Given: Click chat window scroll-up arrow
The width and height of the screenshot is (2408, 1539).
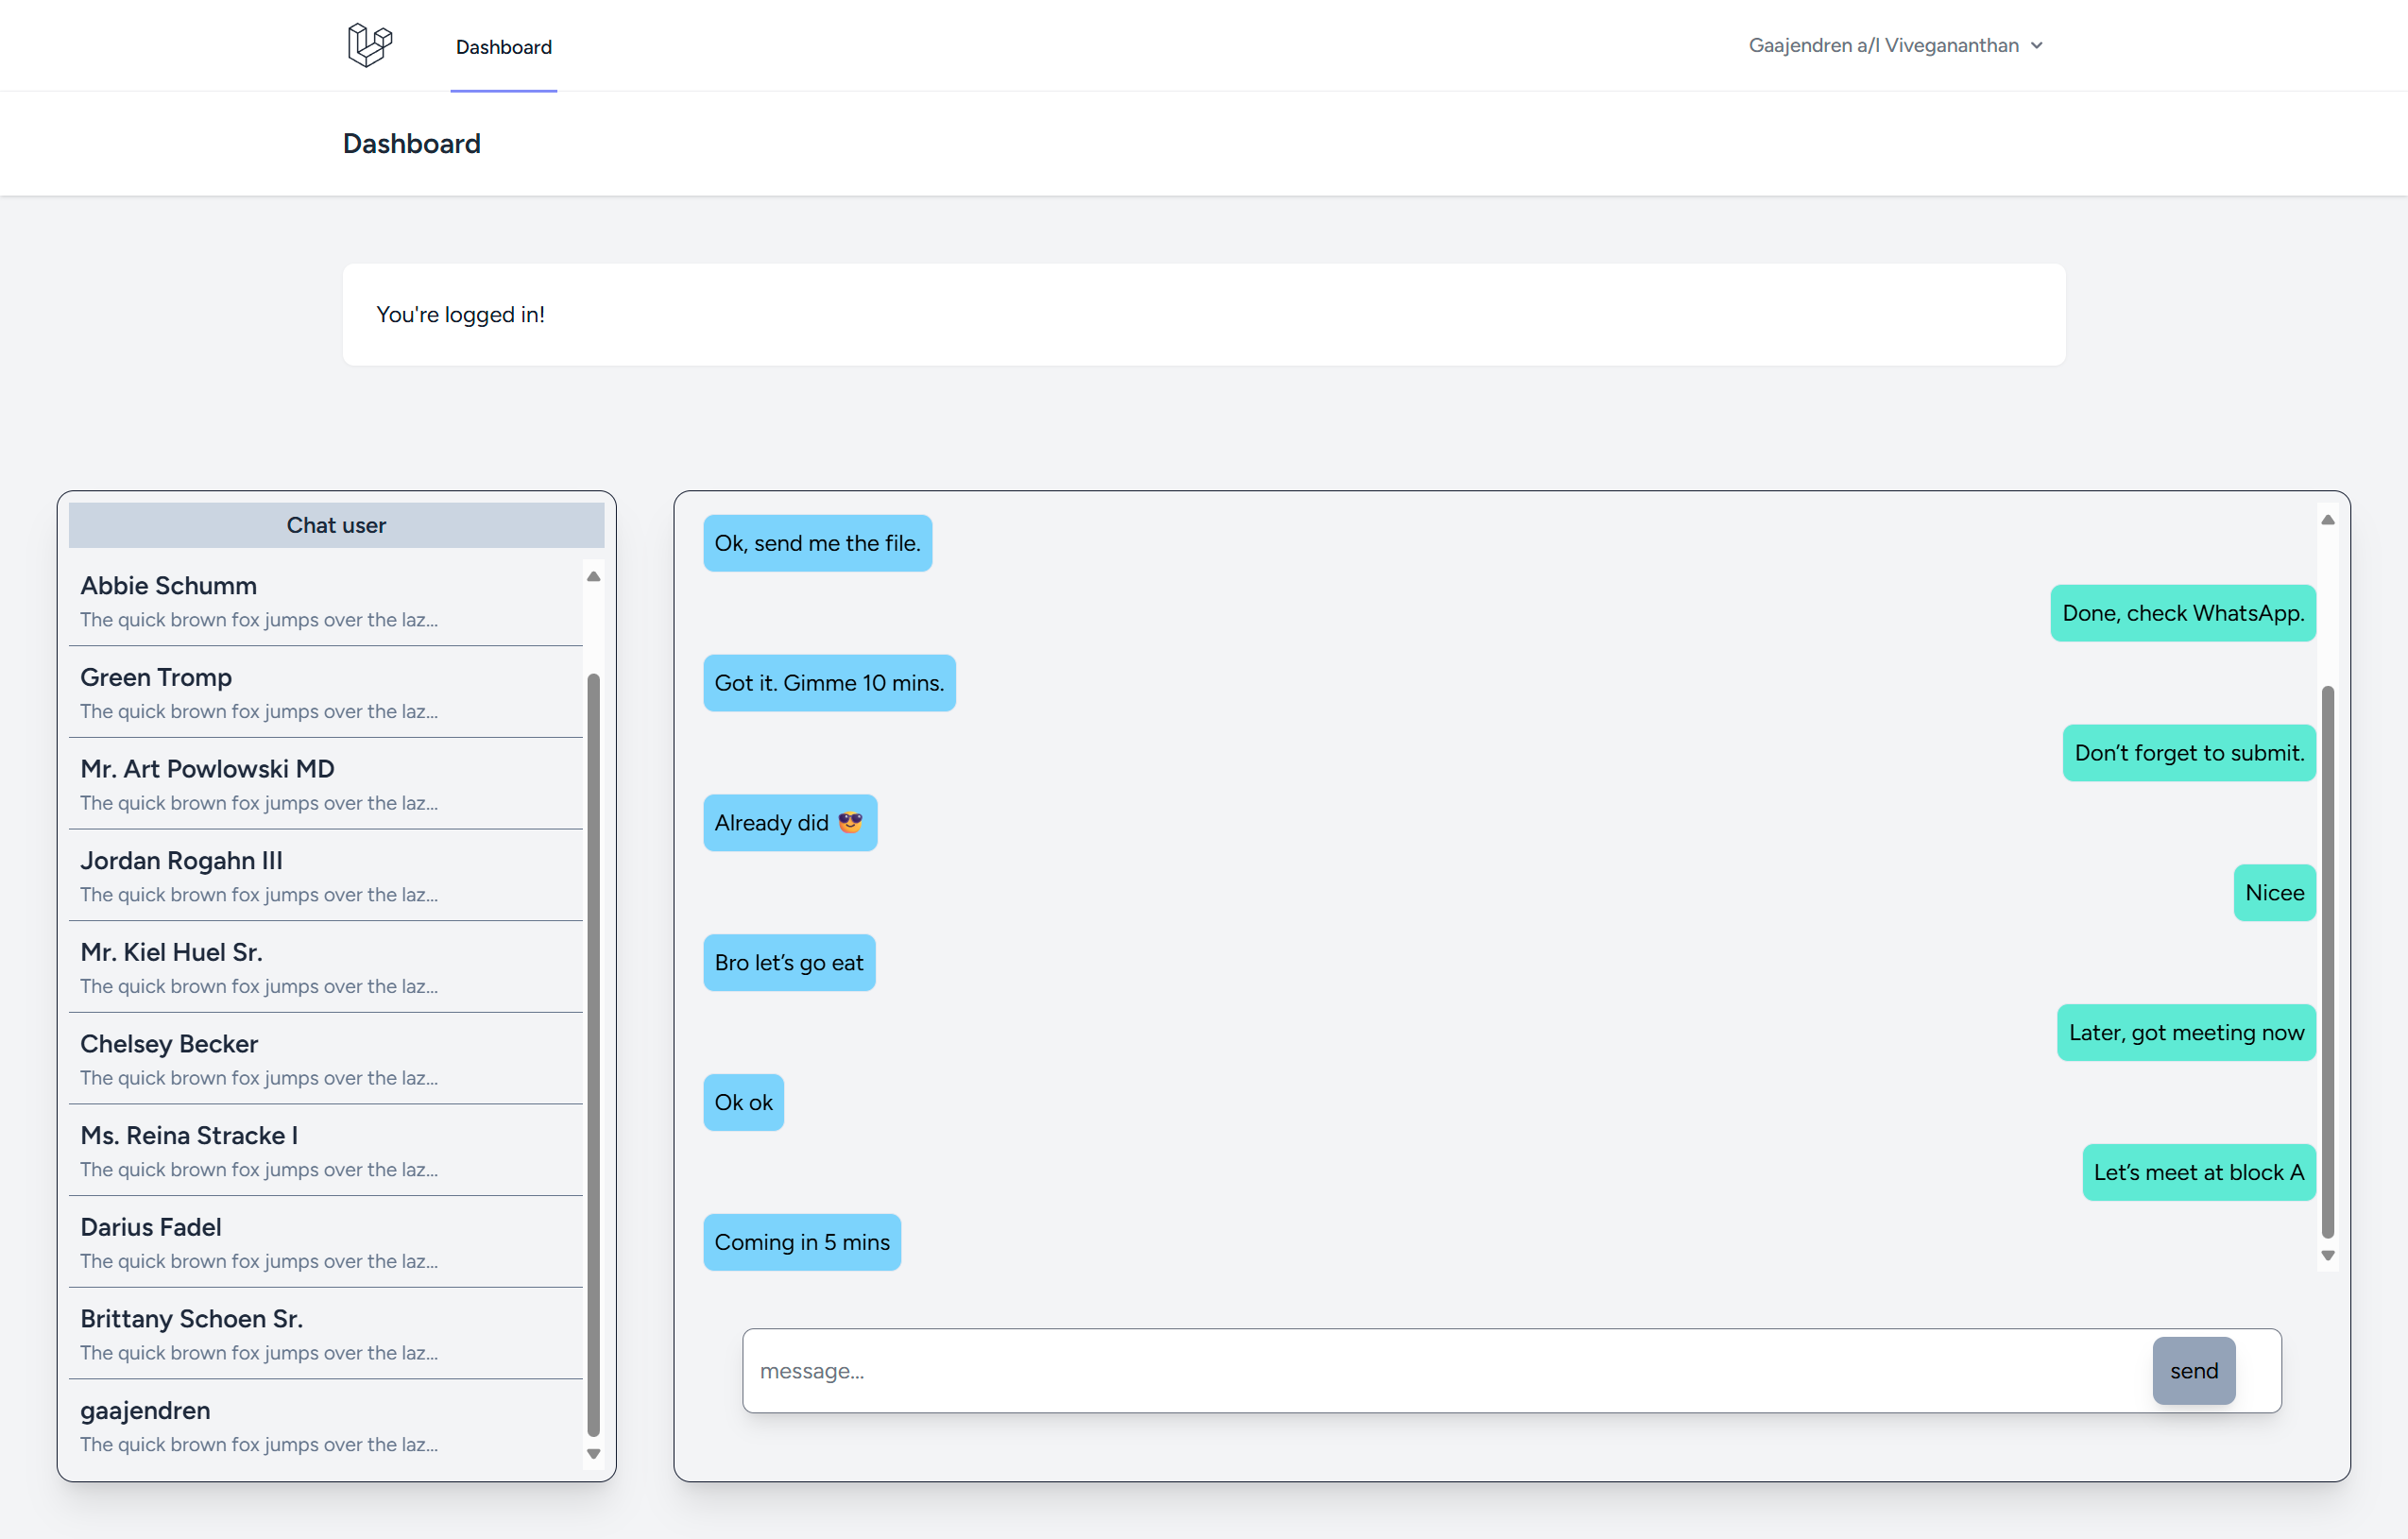Looking at the screenshot, I should point(2327,520).
